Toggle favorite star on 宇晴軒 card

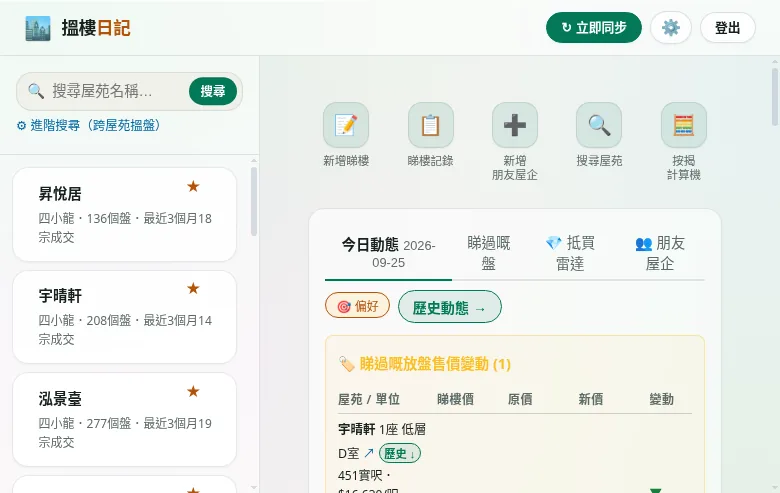pos(193,289)
